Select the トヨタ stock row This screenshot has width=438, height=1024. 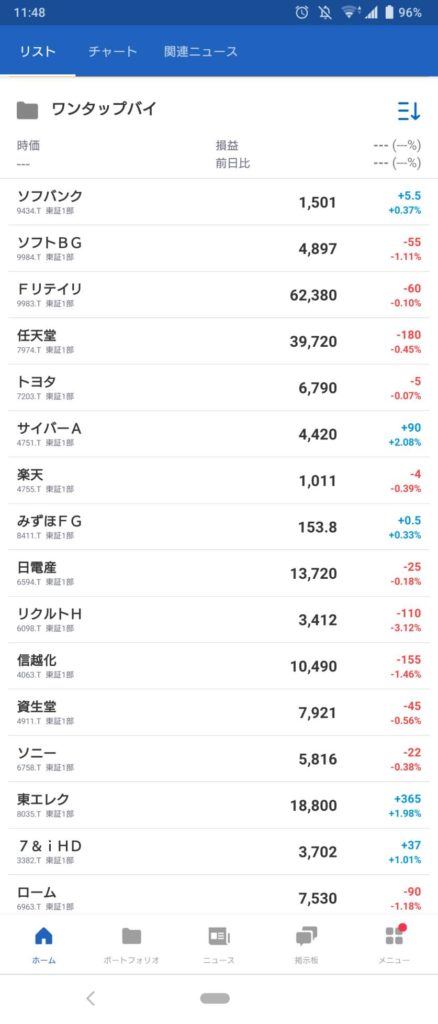click(x=219, y=387)
